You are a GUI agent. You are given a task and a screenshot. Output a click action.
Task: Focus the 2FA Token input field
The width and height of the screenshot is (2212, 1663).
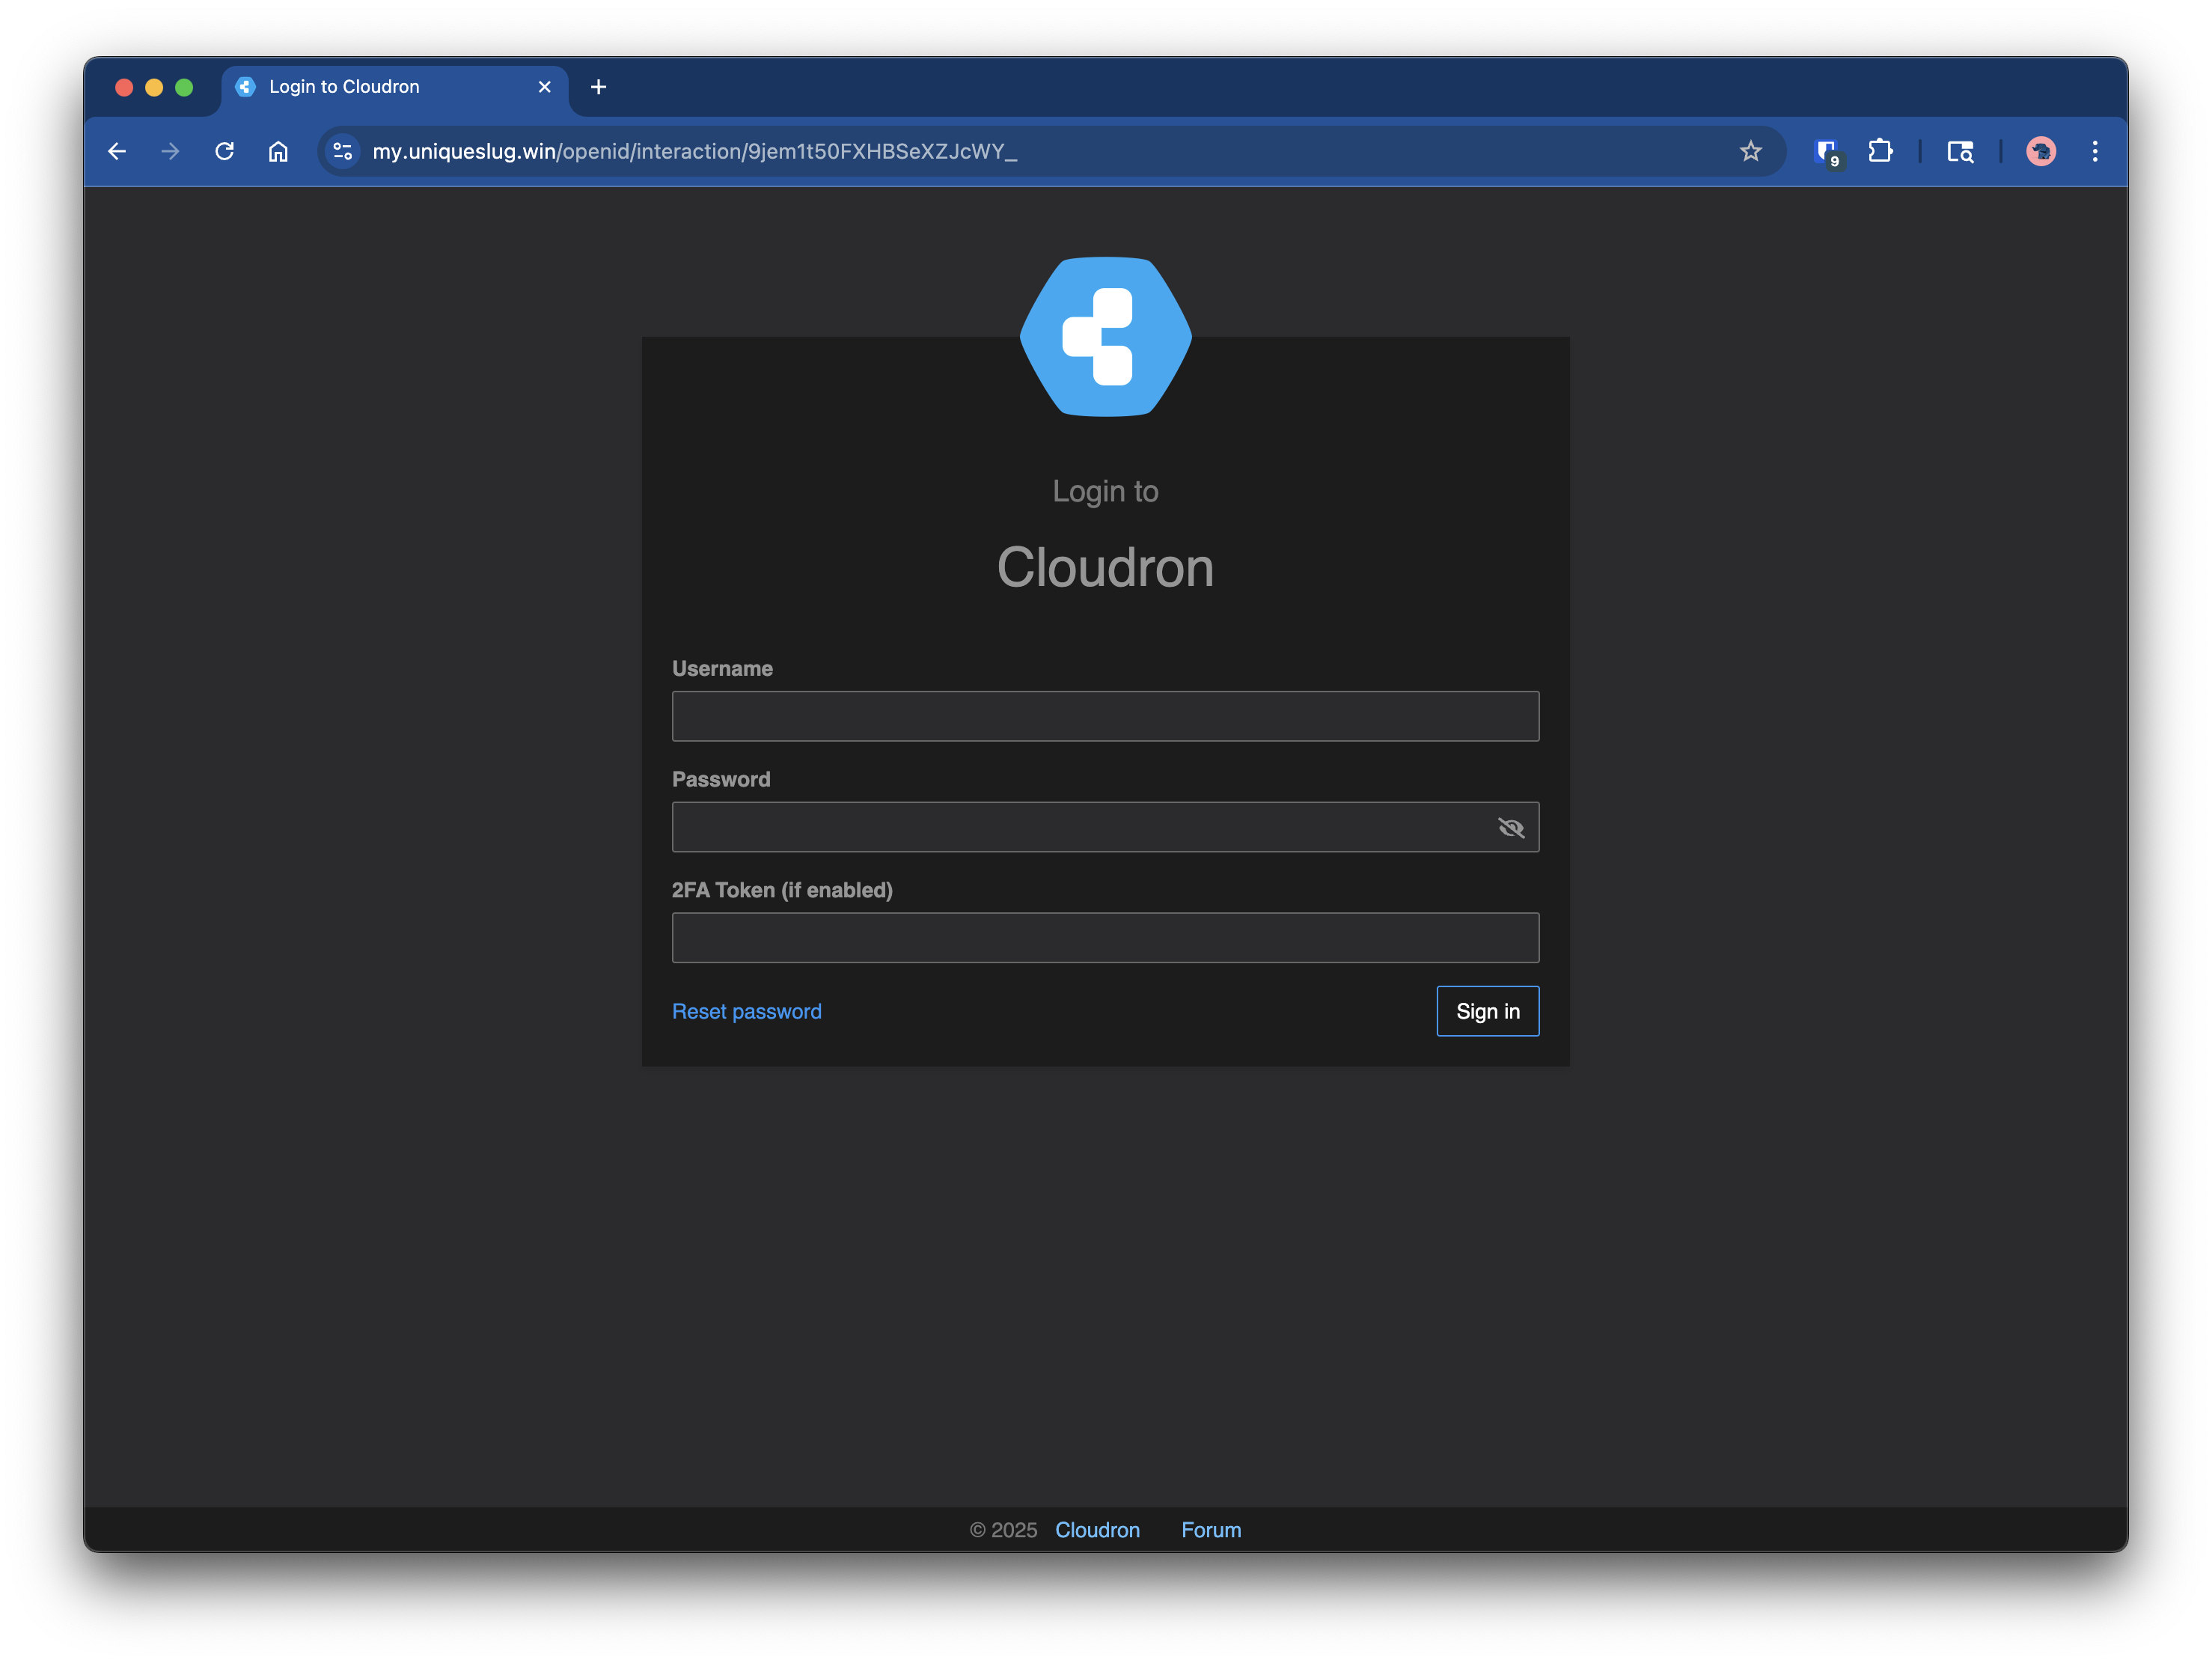coord(1105,937)
